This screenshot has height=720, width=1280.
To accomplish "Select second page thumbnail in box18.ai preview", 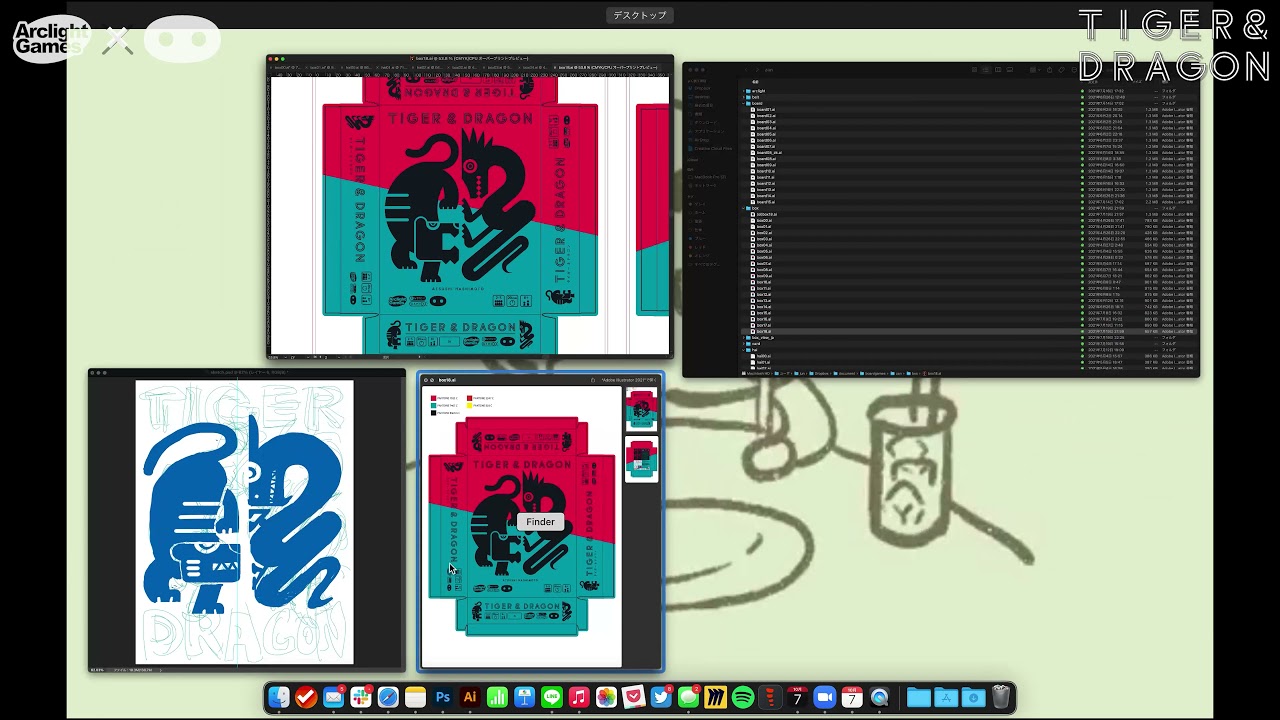I will (x=641, y=459).
